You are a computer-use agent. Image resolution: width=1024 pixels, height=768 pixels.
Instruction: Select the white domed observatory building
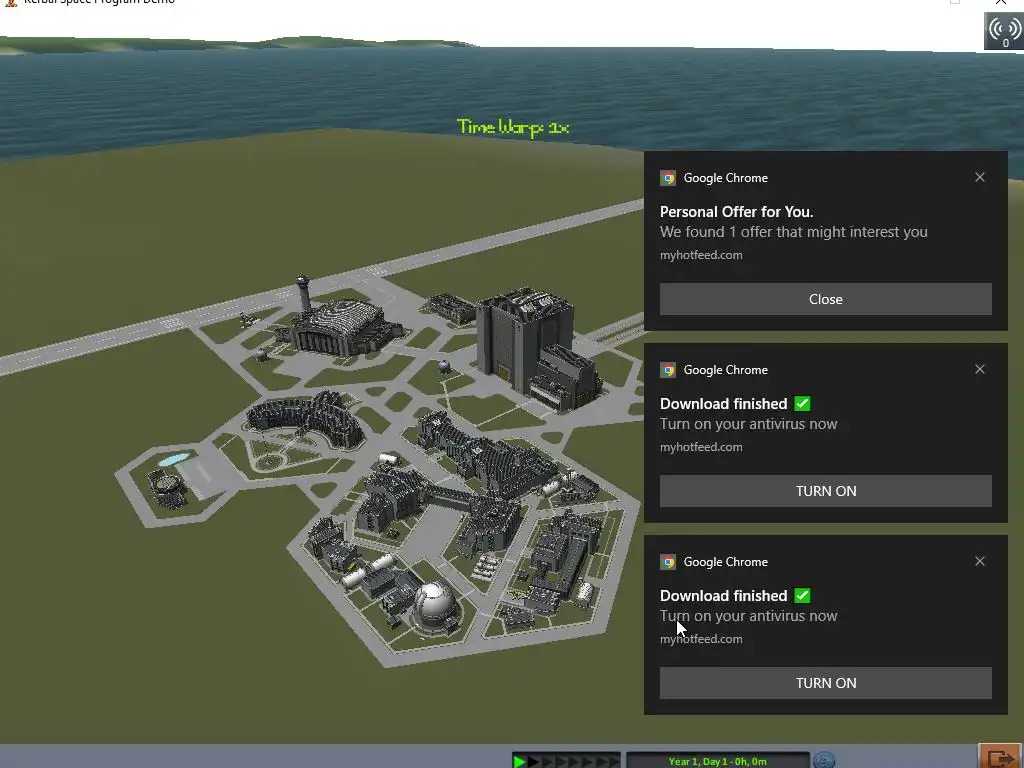click(434, 604)
